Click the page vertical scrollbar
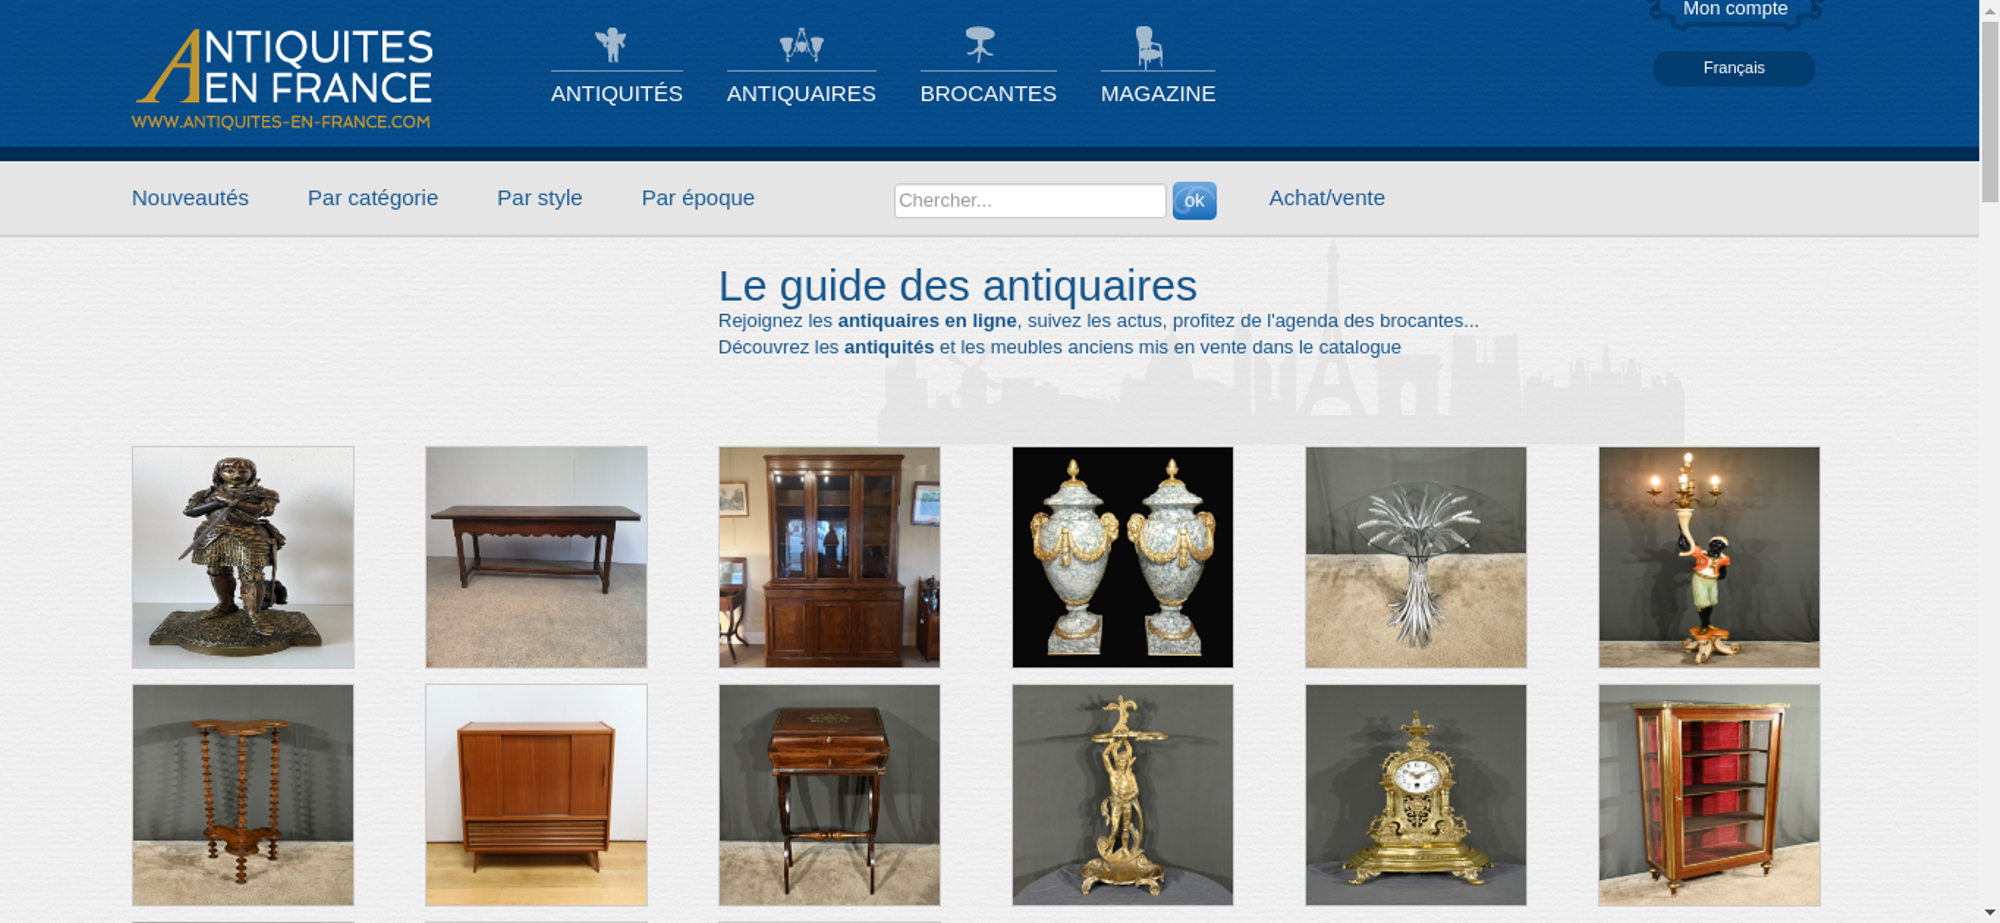Screen dimensions: 2000x923 (x=1990, y=461)
